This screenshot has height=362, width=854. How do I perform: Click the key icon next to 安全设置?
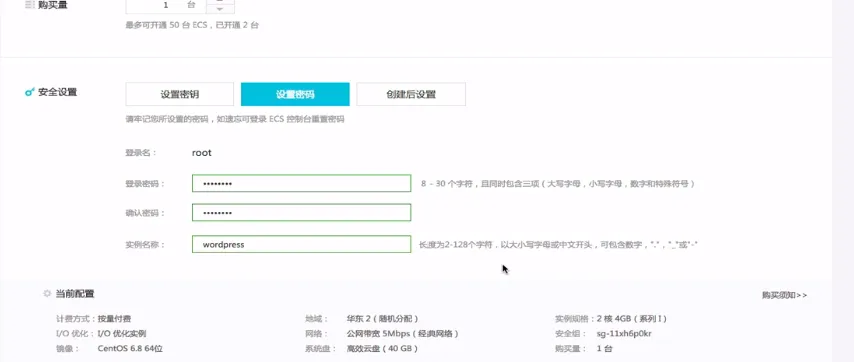click(x=30, y=93)
